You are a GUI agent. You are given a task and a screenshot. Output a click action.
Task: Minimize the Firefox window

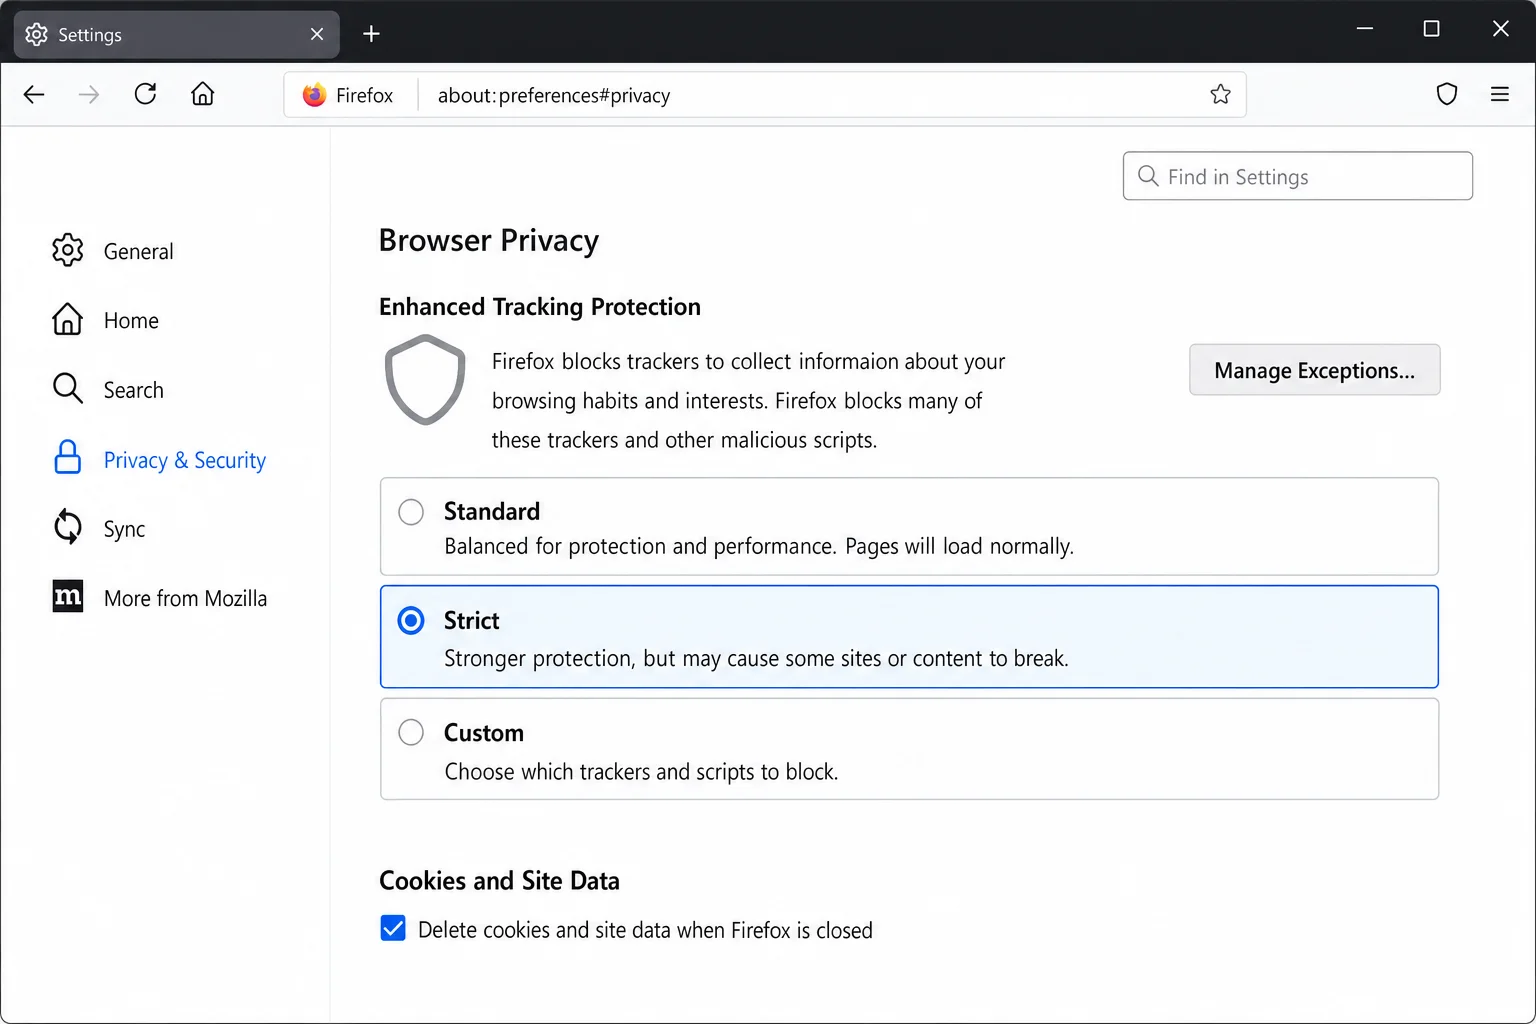(x=1364, y=29)
